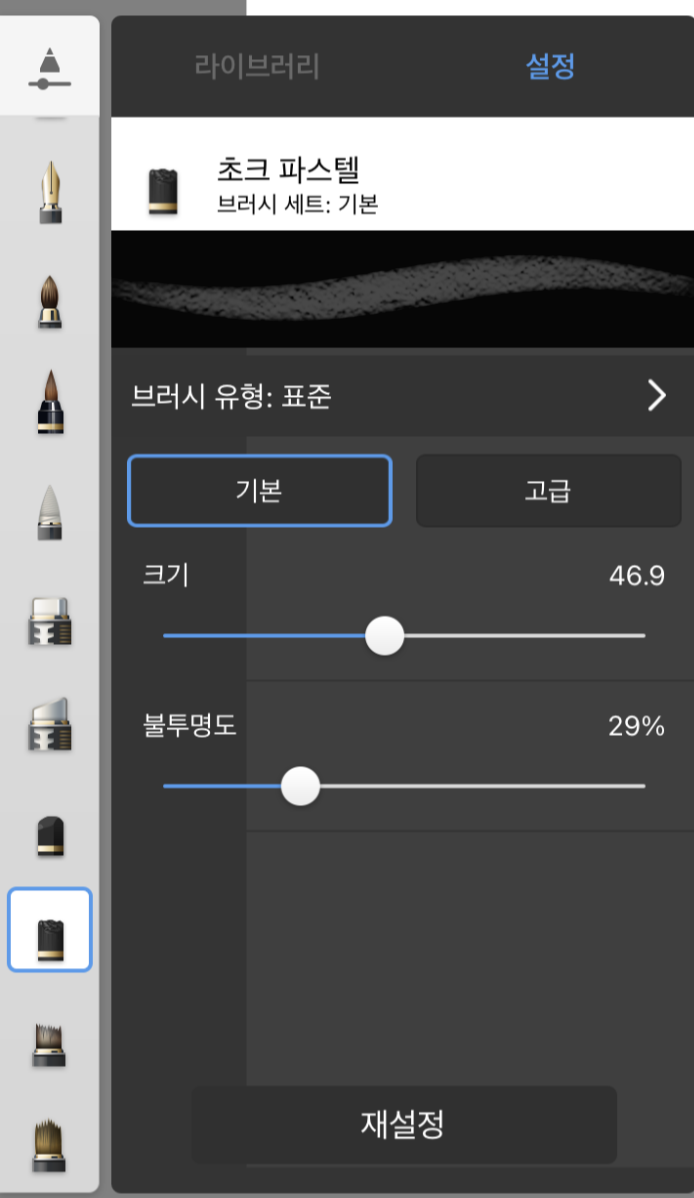This screenshot has width=694, height=1198.
Task: Click the chevron arrow beside brush type
Action: tap(657, 396)
